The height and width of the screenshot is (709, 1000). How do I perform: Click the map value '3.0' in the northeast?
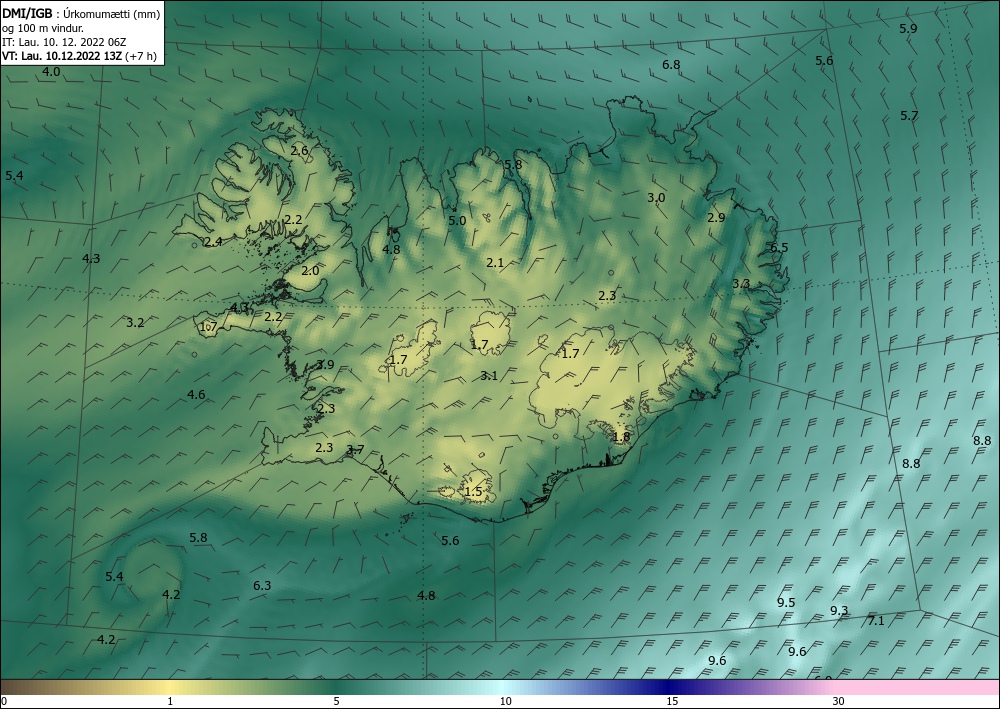coord(656,198)
